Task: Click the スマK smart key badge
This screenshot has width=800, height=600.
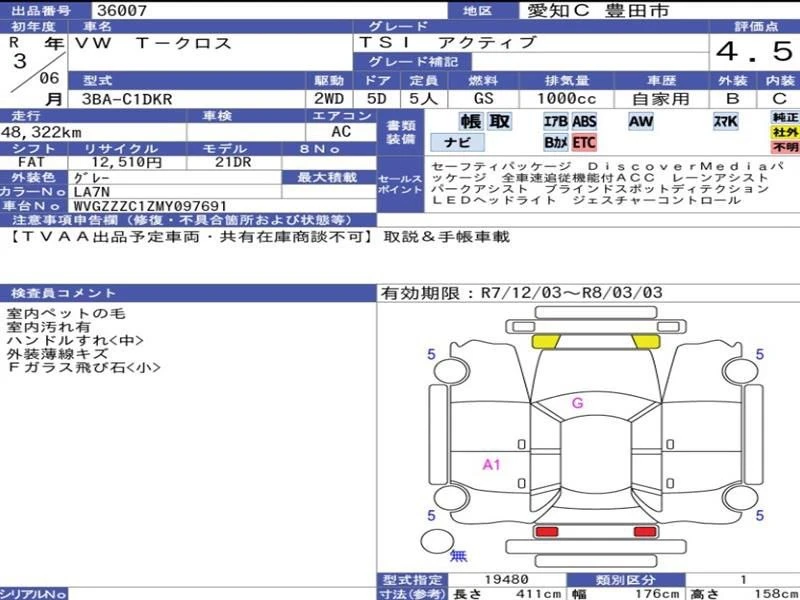Action: click(x=725, y=122)
